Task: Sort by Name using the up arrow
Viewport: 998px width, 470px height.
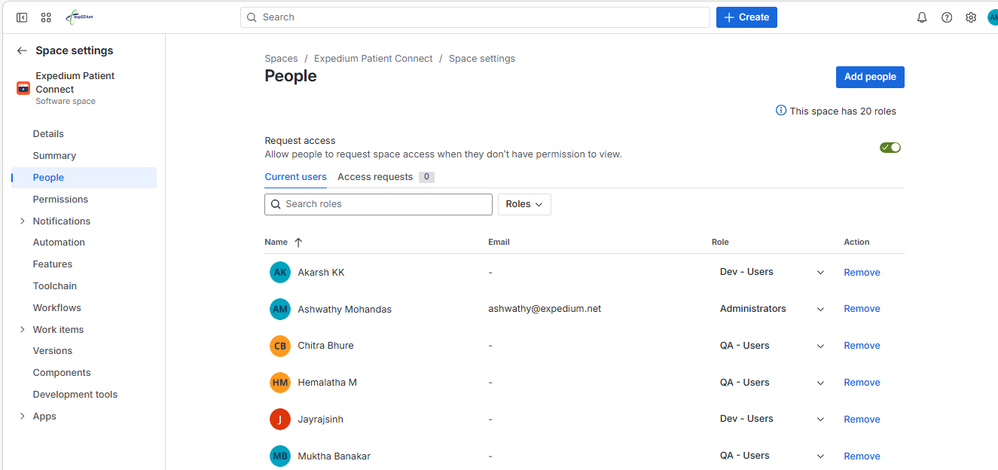Action: coord(299,242)
